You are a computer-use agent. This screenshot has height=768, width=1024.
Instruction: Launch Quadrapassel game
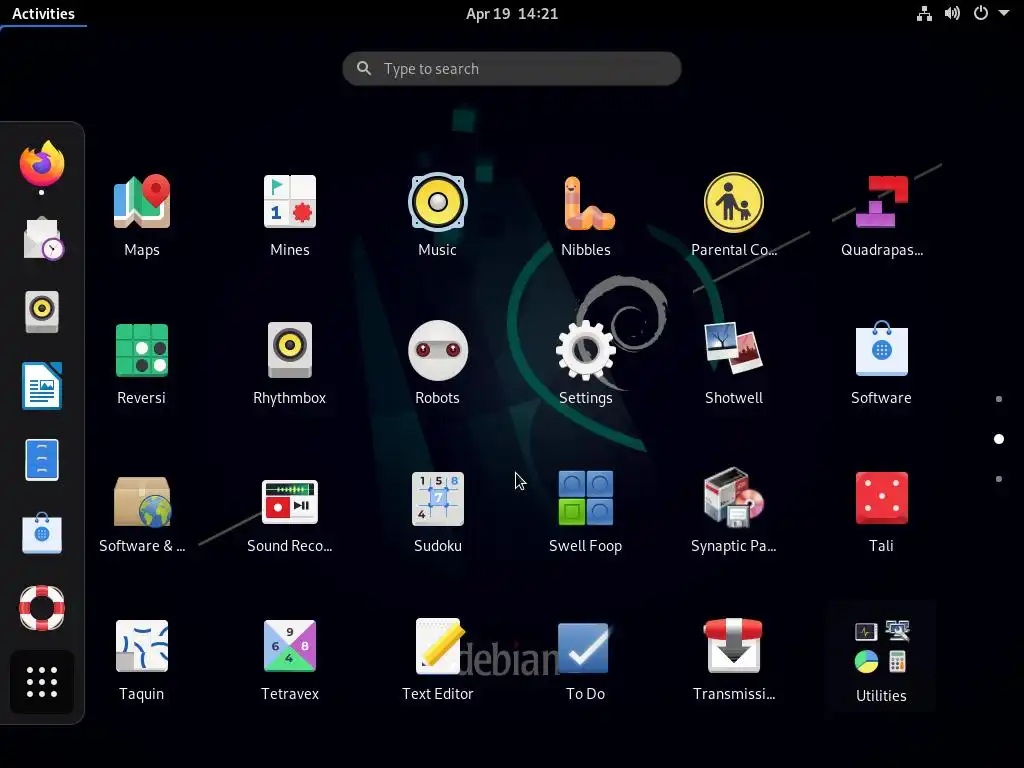click(882, 216)
